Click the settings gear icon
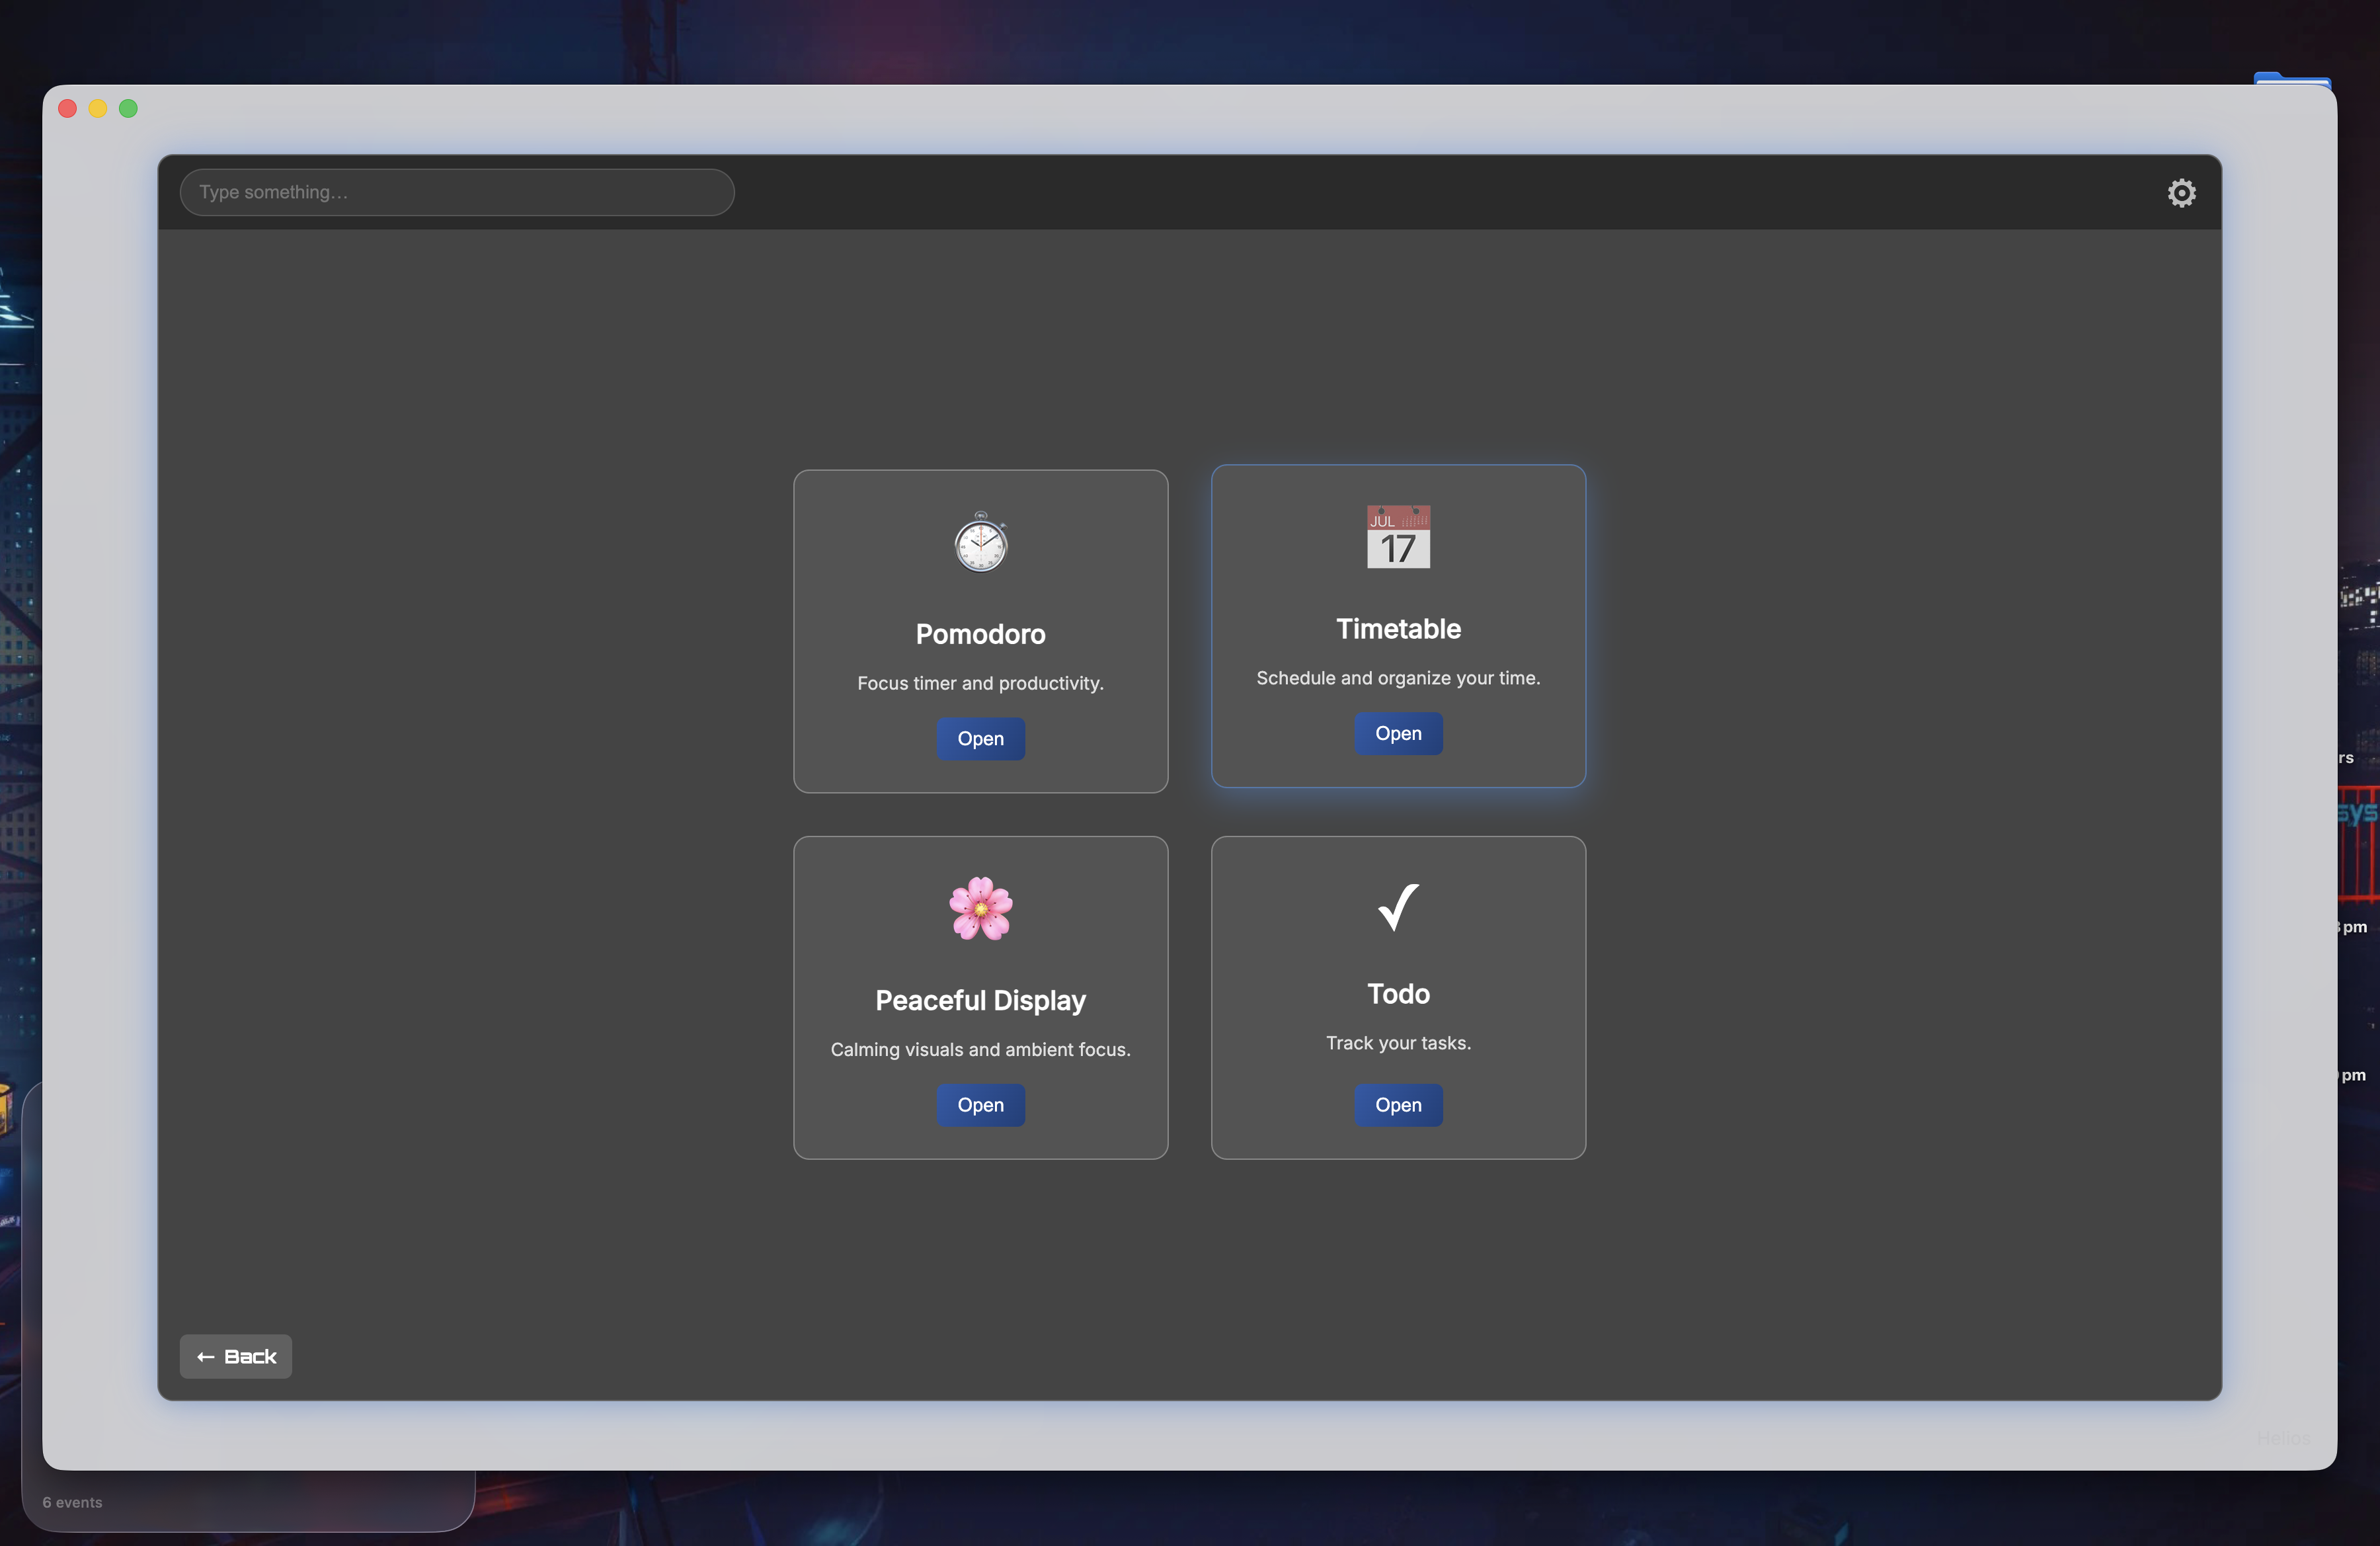The image size is (2380, 1546). pyautogui.click(x=2181, y=192)
